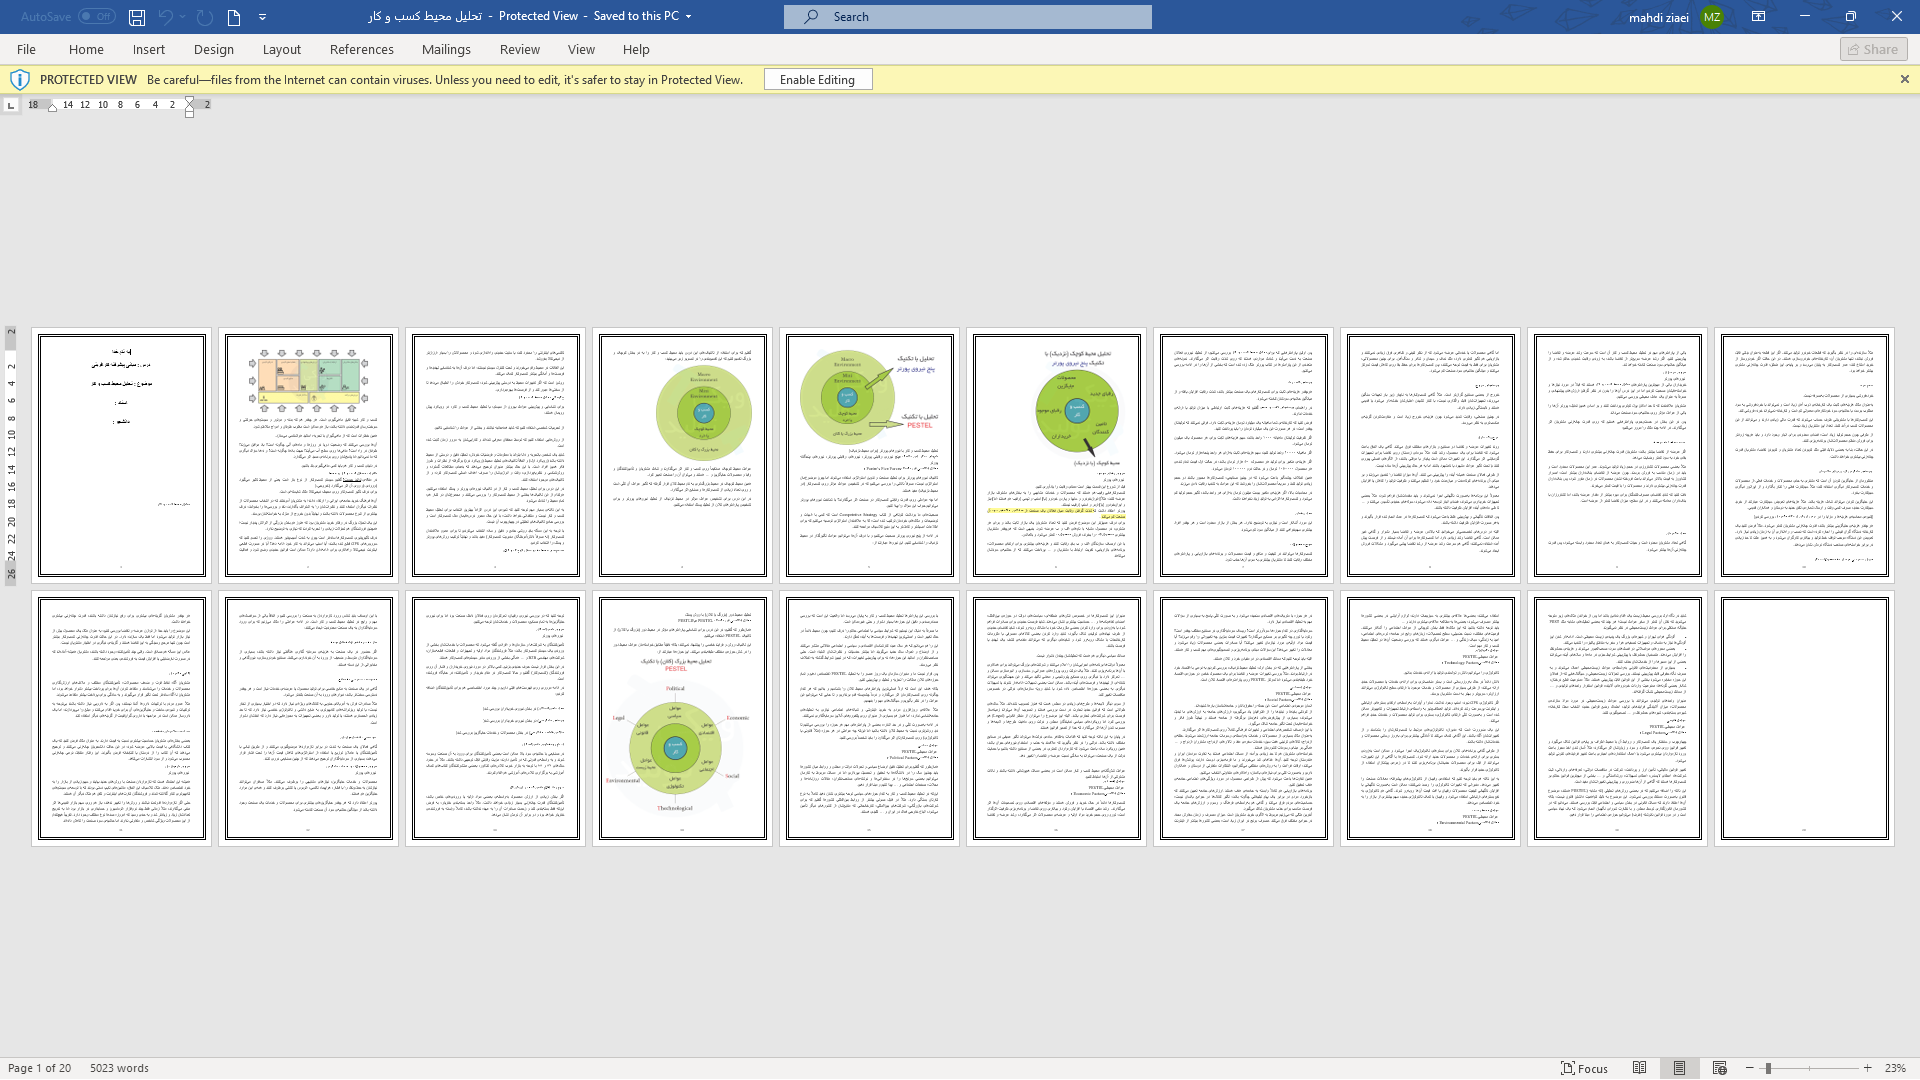Expand the Layout tab options

coord(281,49)
